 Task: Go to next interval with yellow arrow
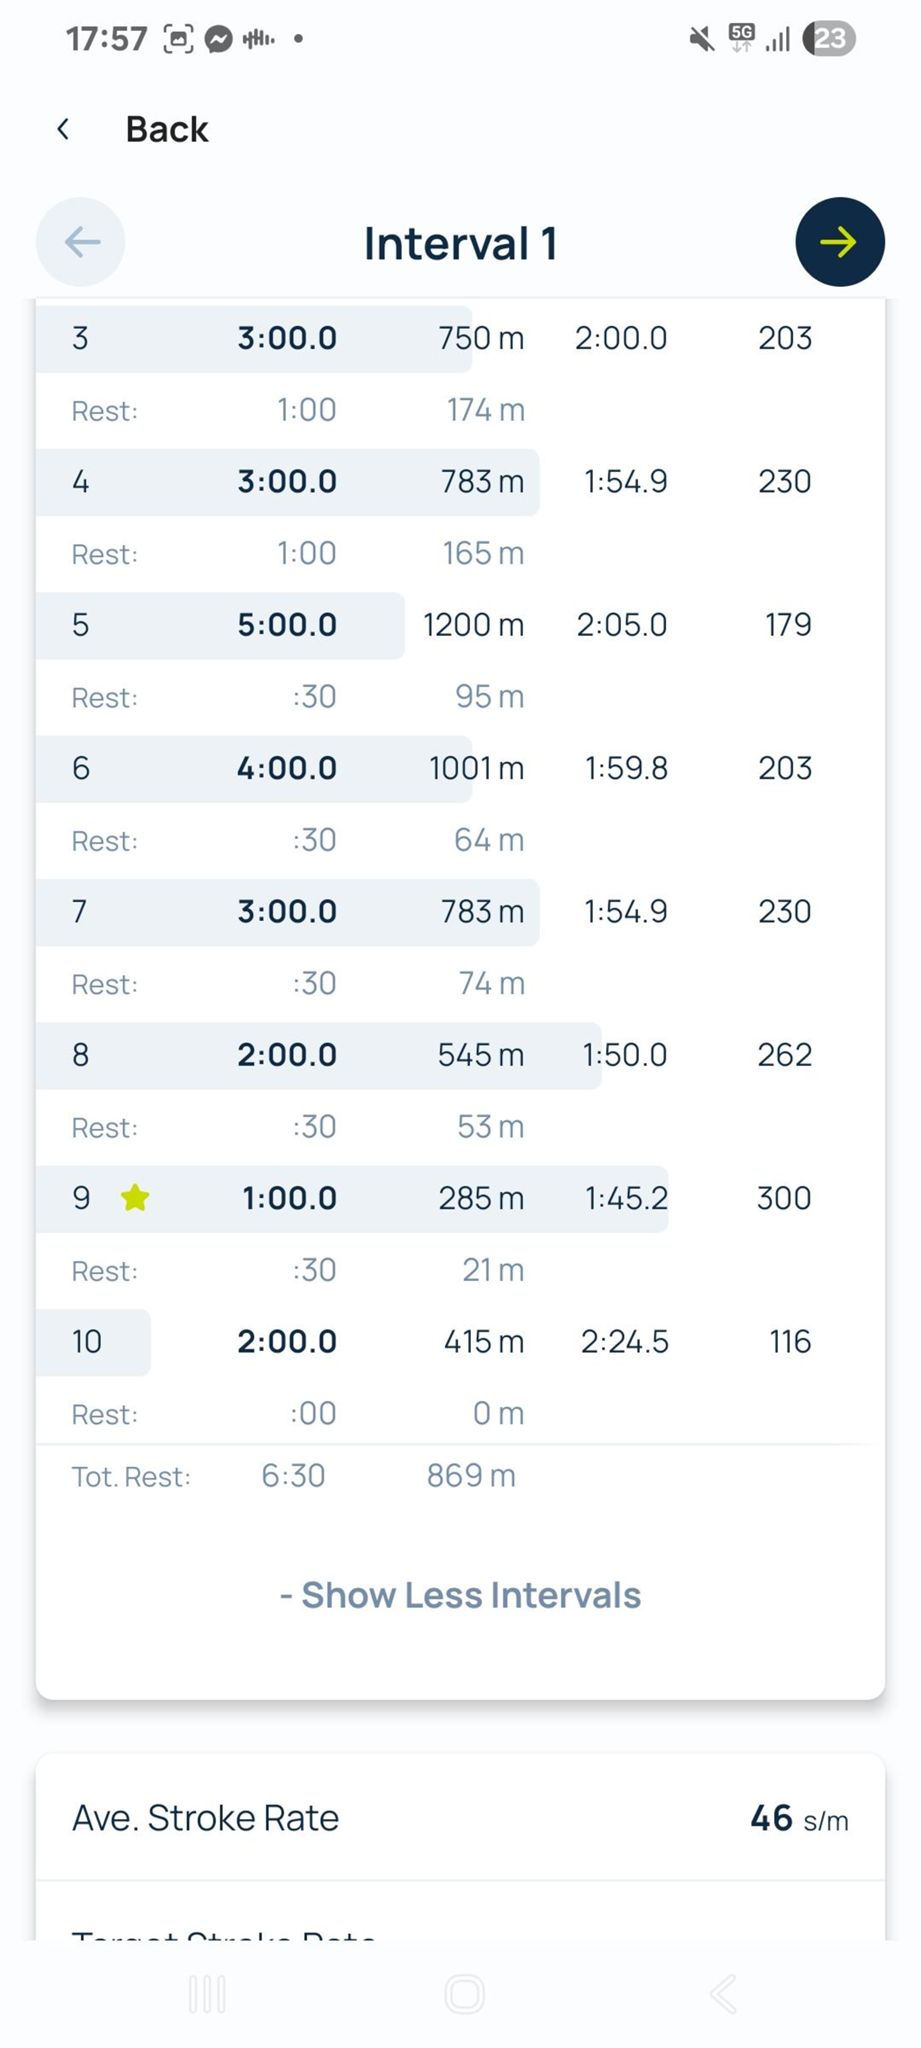(x=839, y=242)
